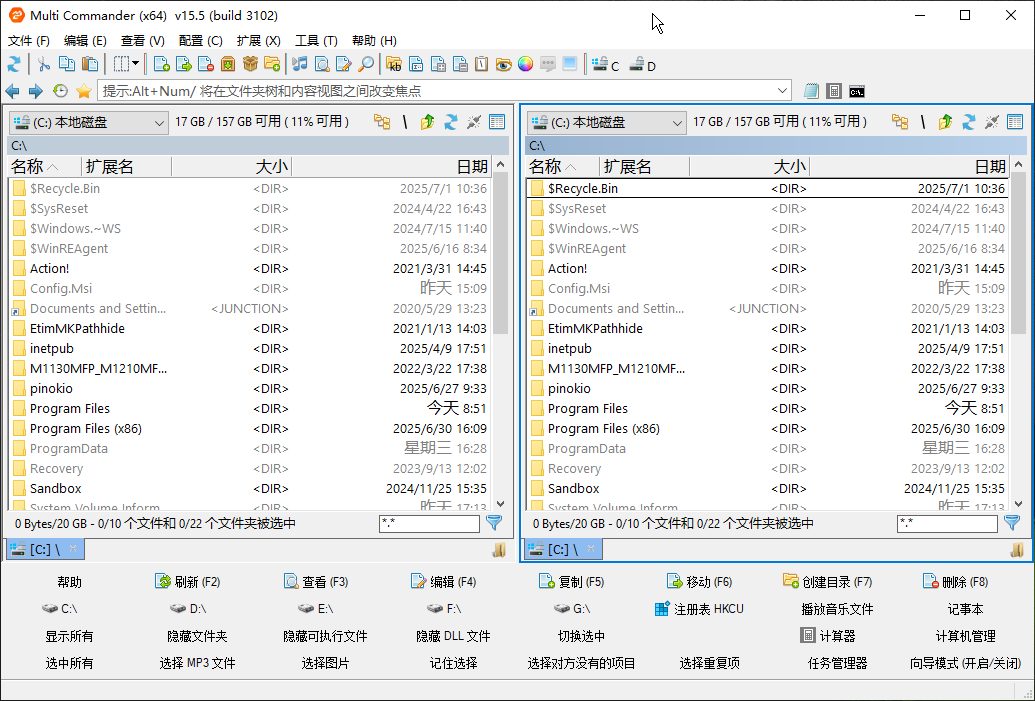This screenshot has height=701, width=1035.
Task: Click 刷新 (F2) button
Action: 187,582
